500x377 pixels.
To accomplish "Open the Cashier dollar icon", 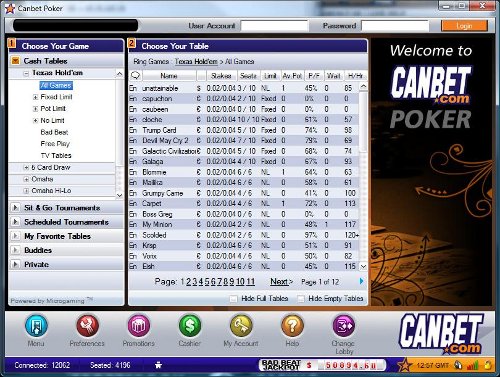I will pos(190,326).
